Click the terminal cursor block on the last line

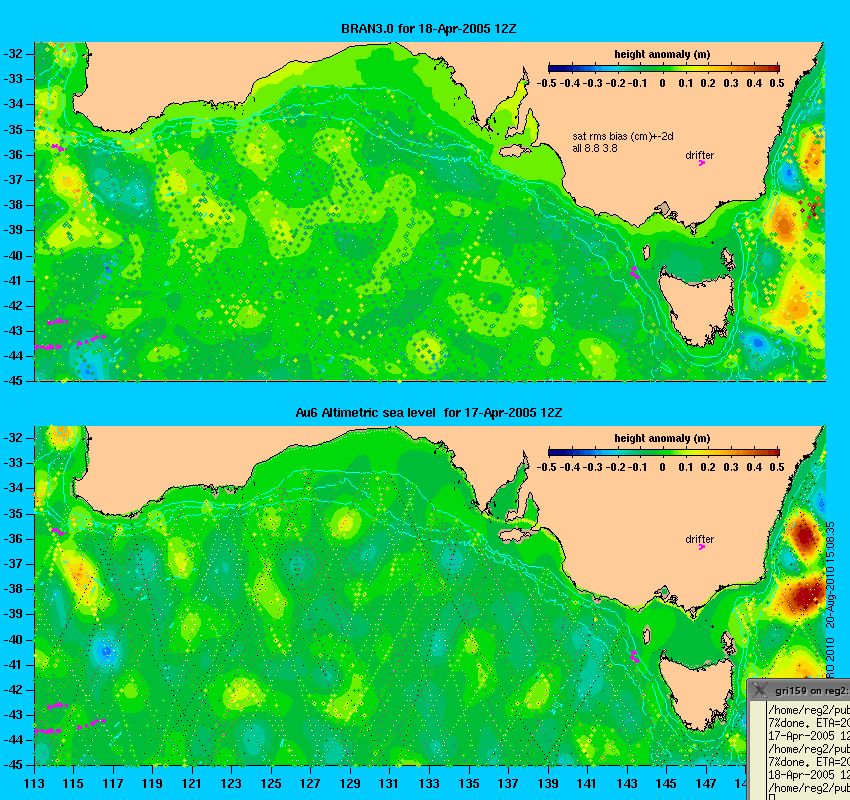pyautogui.click(x=772, y=797)
